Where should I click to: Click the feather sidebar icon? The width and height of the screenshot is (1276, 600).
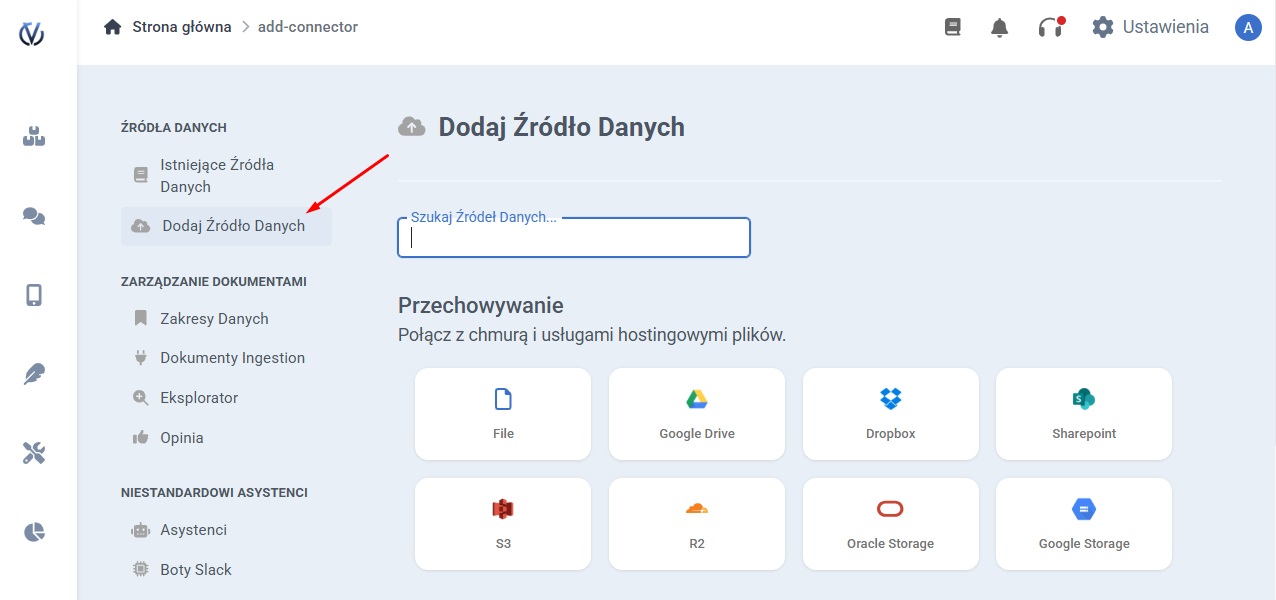(x=34, y=374)
